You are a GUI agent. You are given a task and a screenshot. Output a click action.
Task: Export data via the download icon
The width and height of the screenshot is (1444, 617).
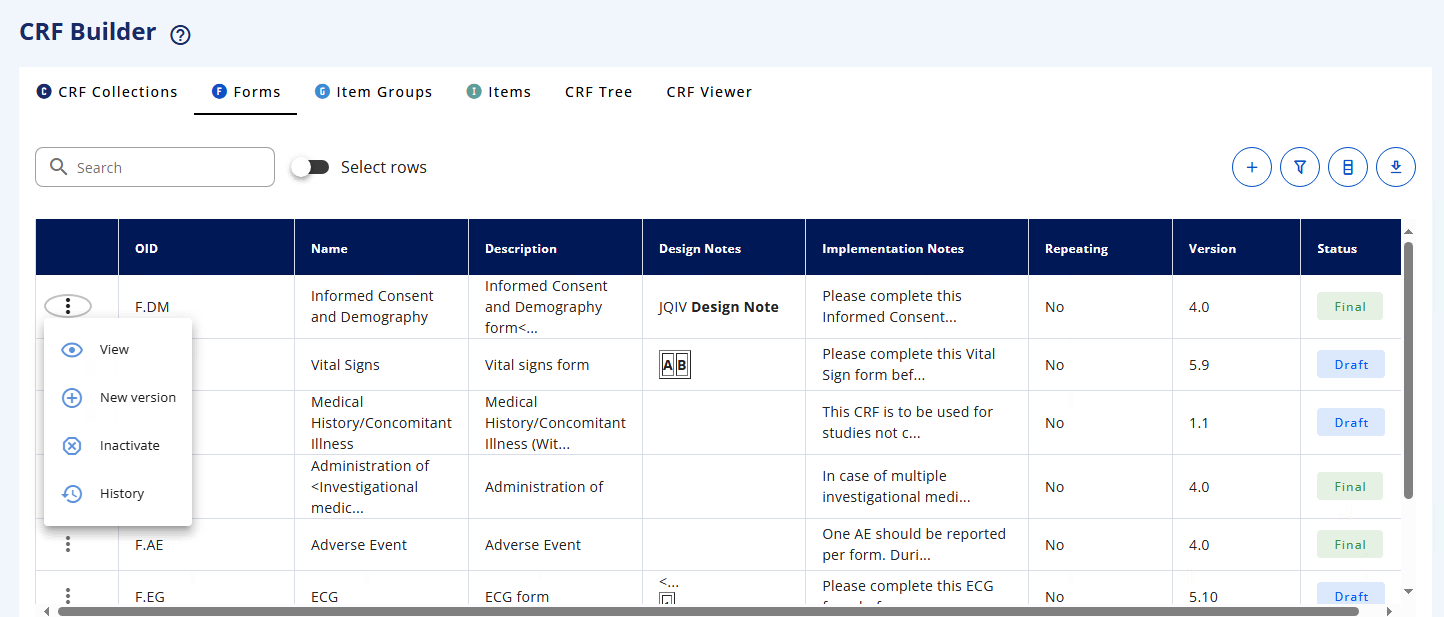coord(1396,167)
